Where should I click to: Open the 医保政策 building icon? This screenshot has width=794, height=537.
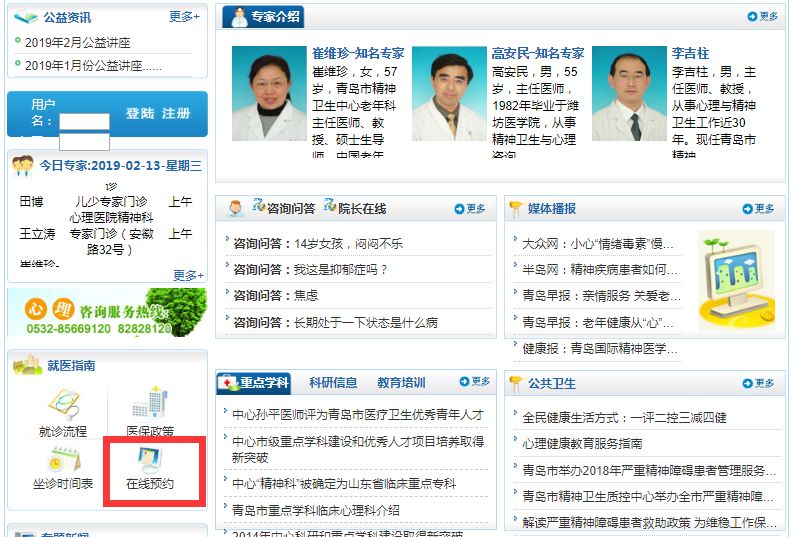pos(150,403)
